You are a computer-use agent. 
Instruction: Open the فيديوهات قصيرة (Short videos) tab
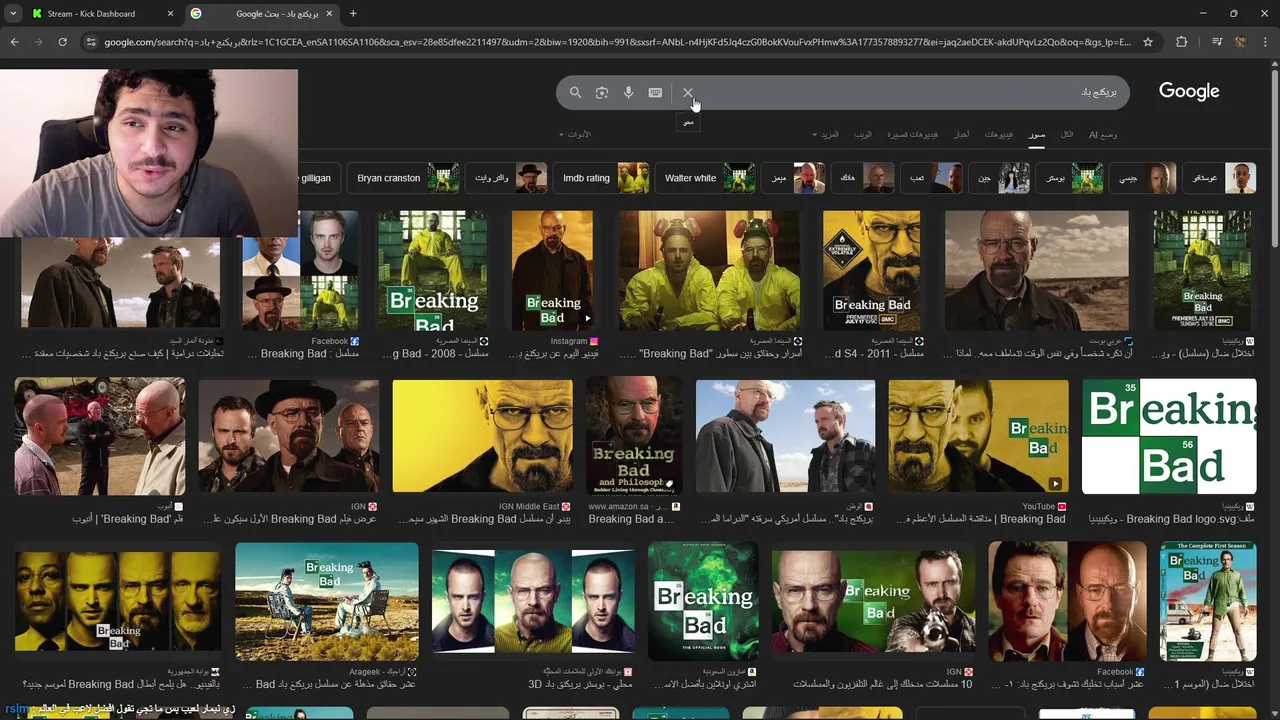coord(914,134)
